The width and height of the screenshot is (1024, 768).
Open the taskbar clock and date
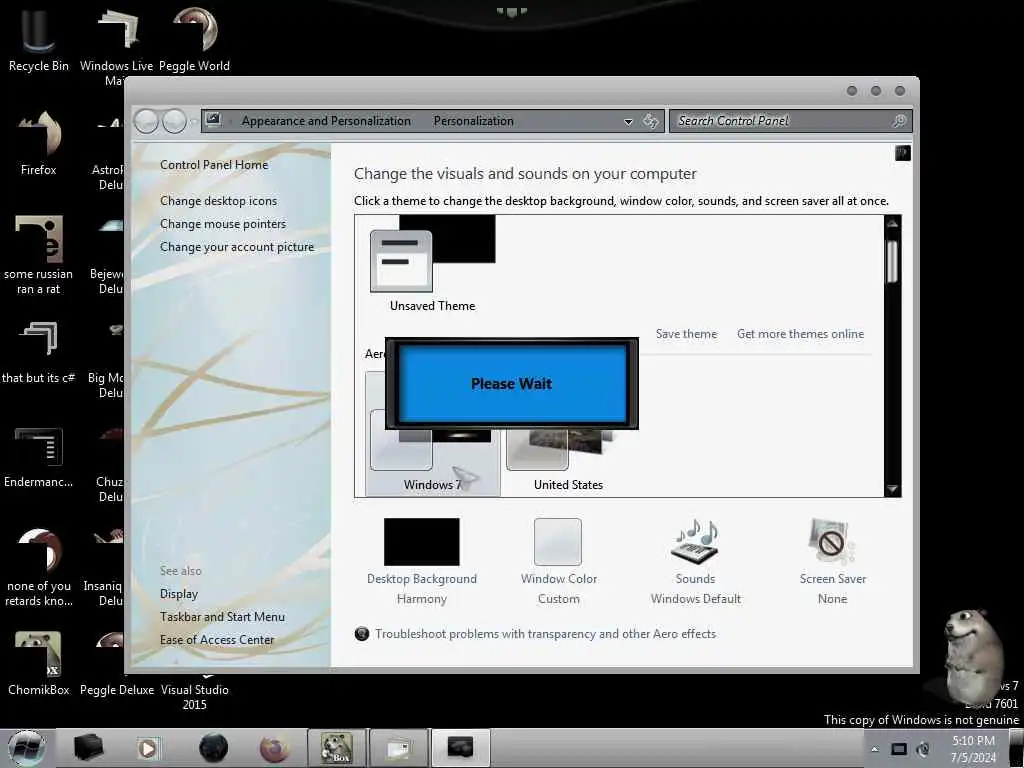point(973,749)
